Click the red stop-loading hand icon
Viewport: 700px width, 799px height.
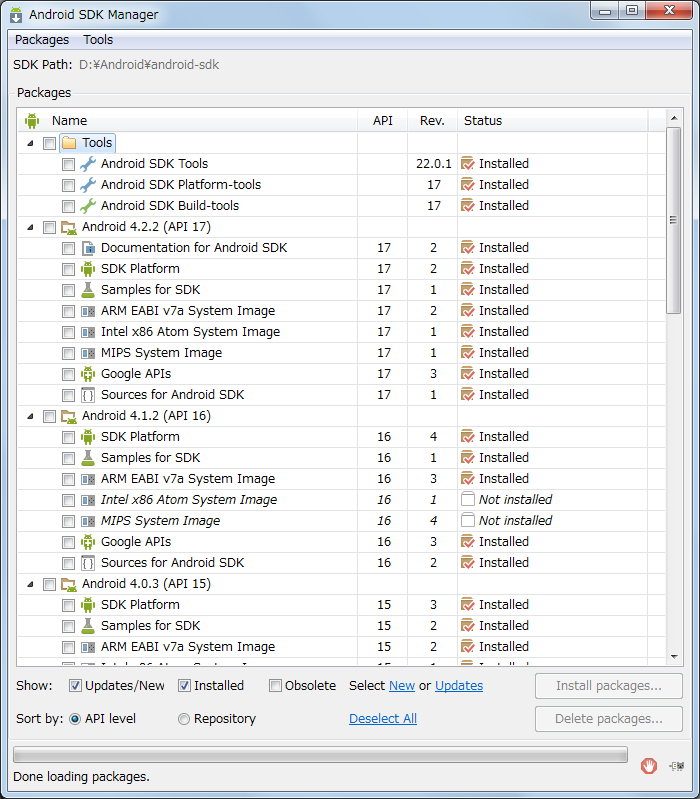click(649, 765)
